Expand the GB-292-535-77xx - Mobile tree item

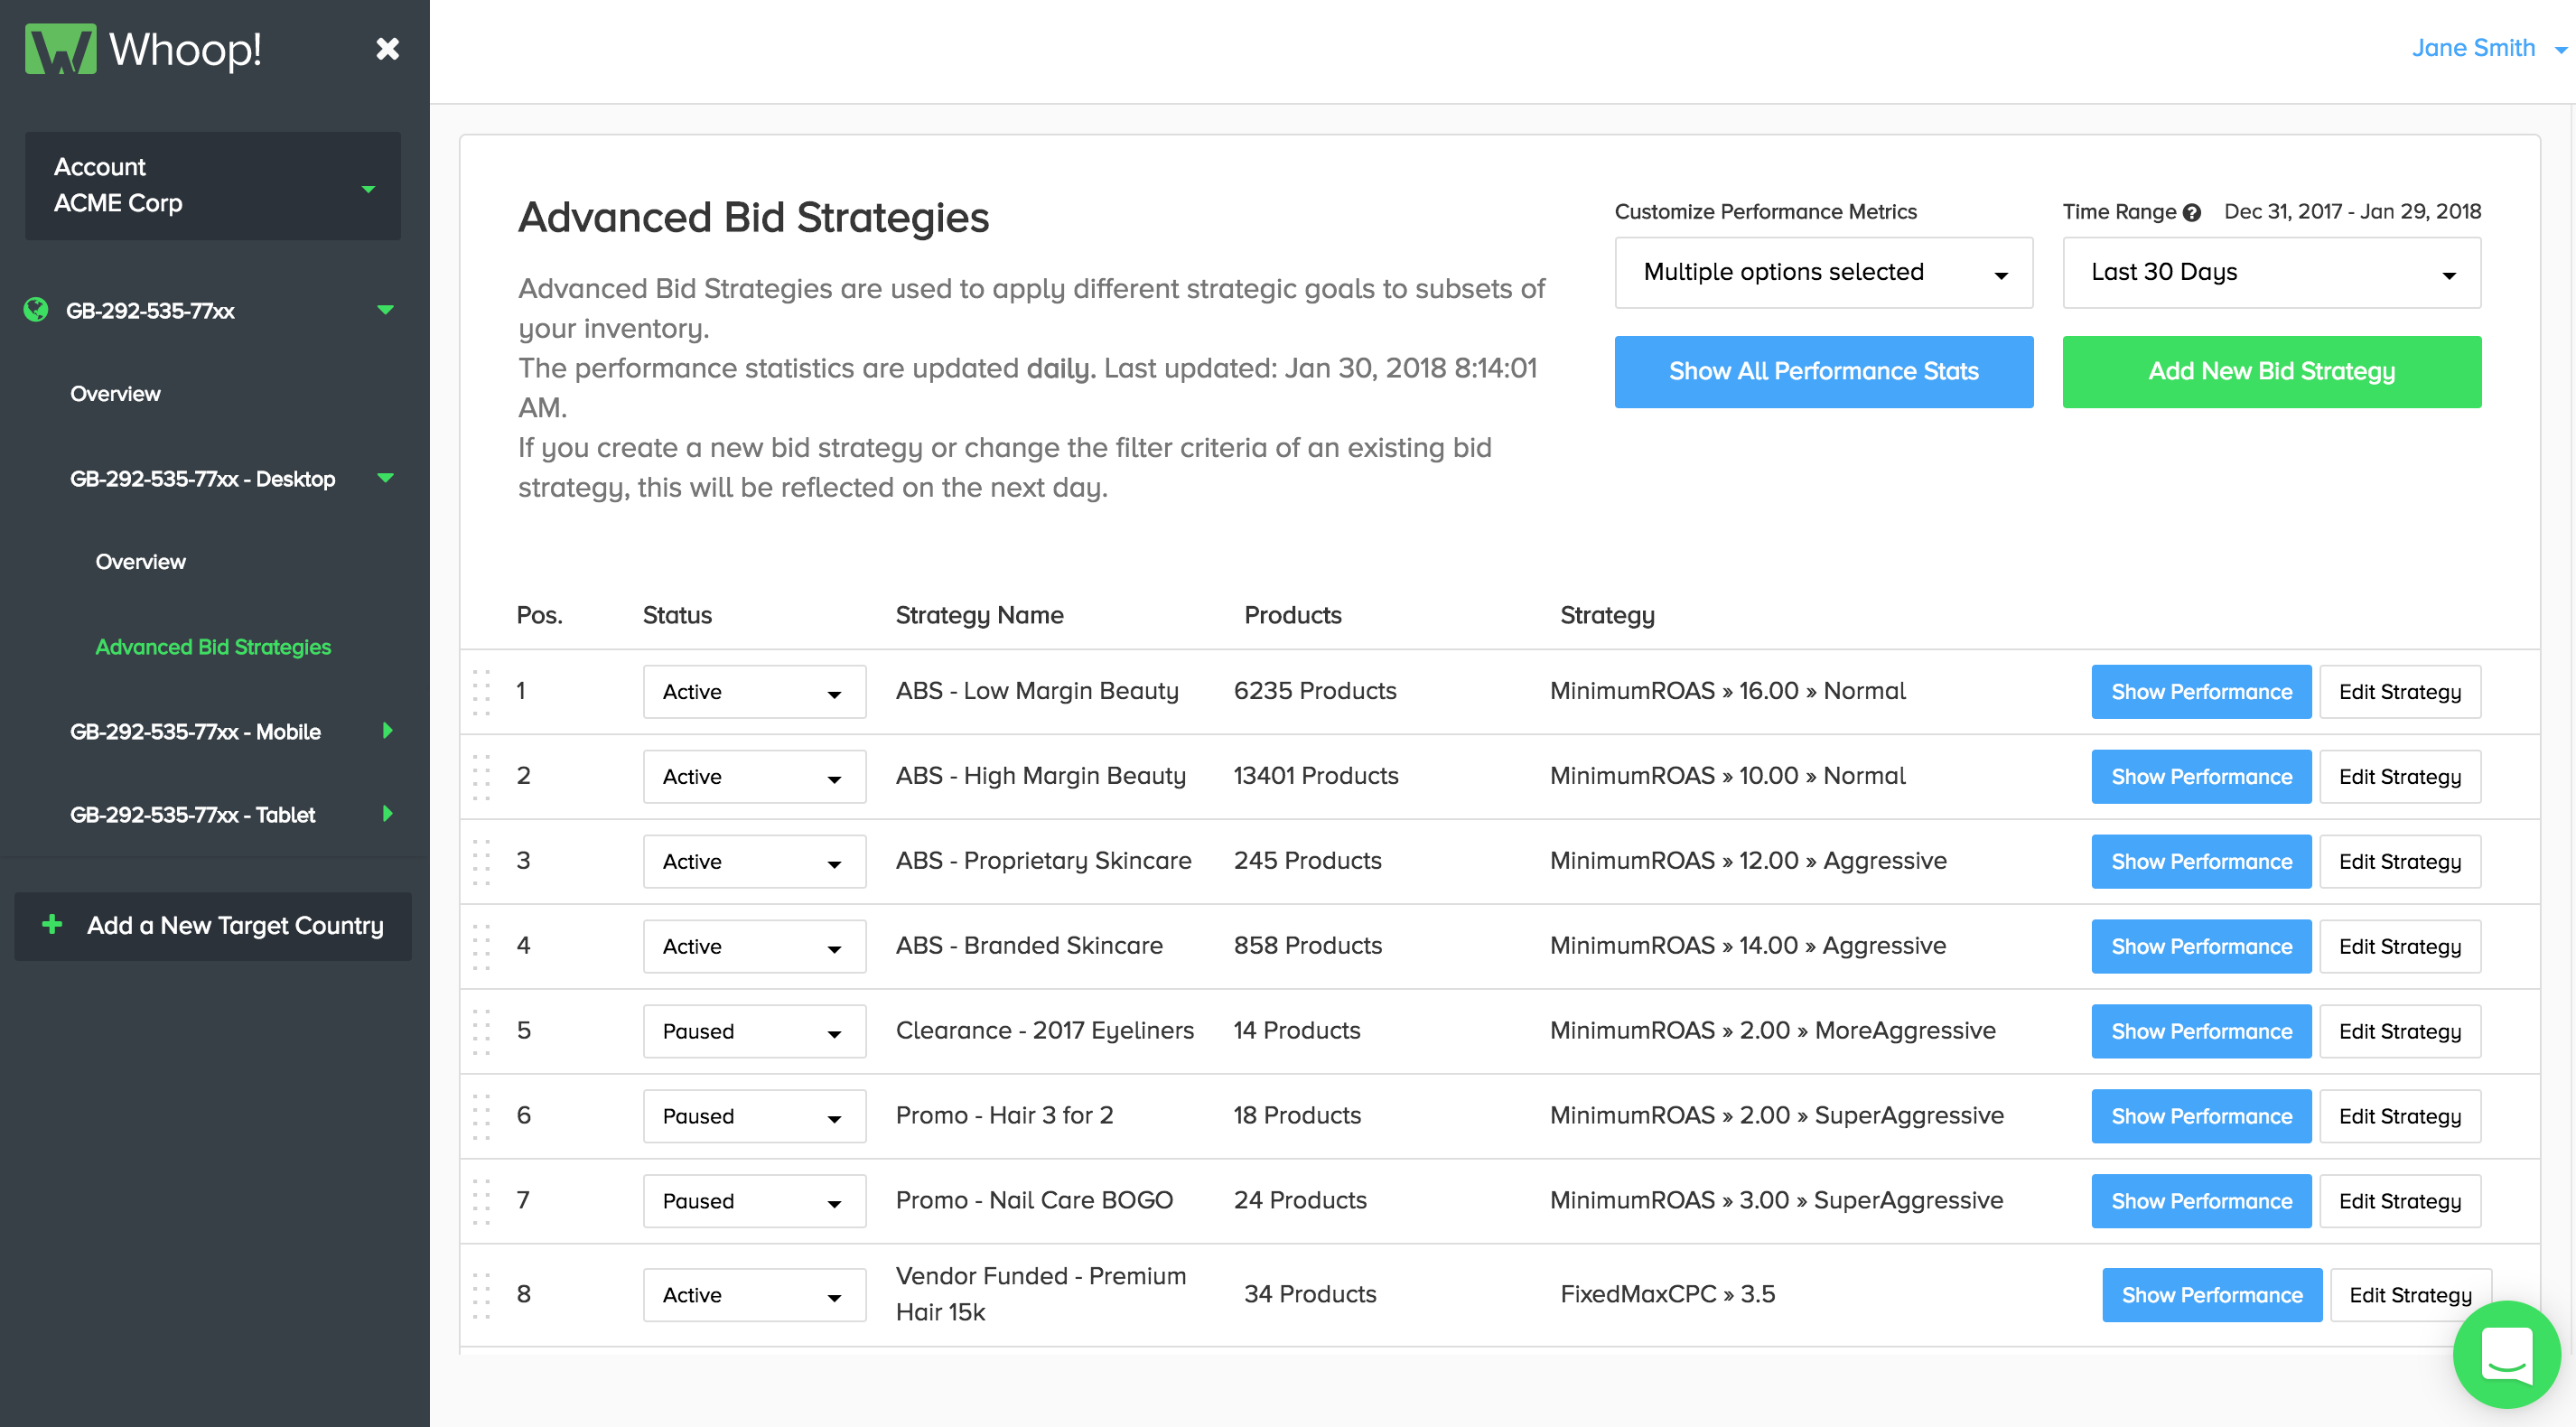387,731
